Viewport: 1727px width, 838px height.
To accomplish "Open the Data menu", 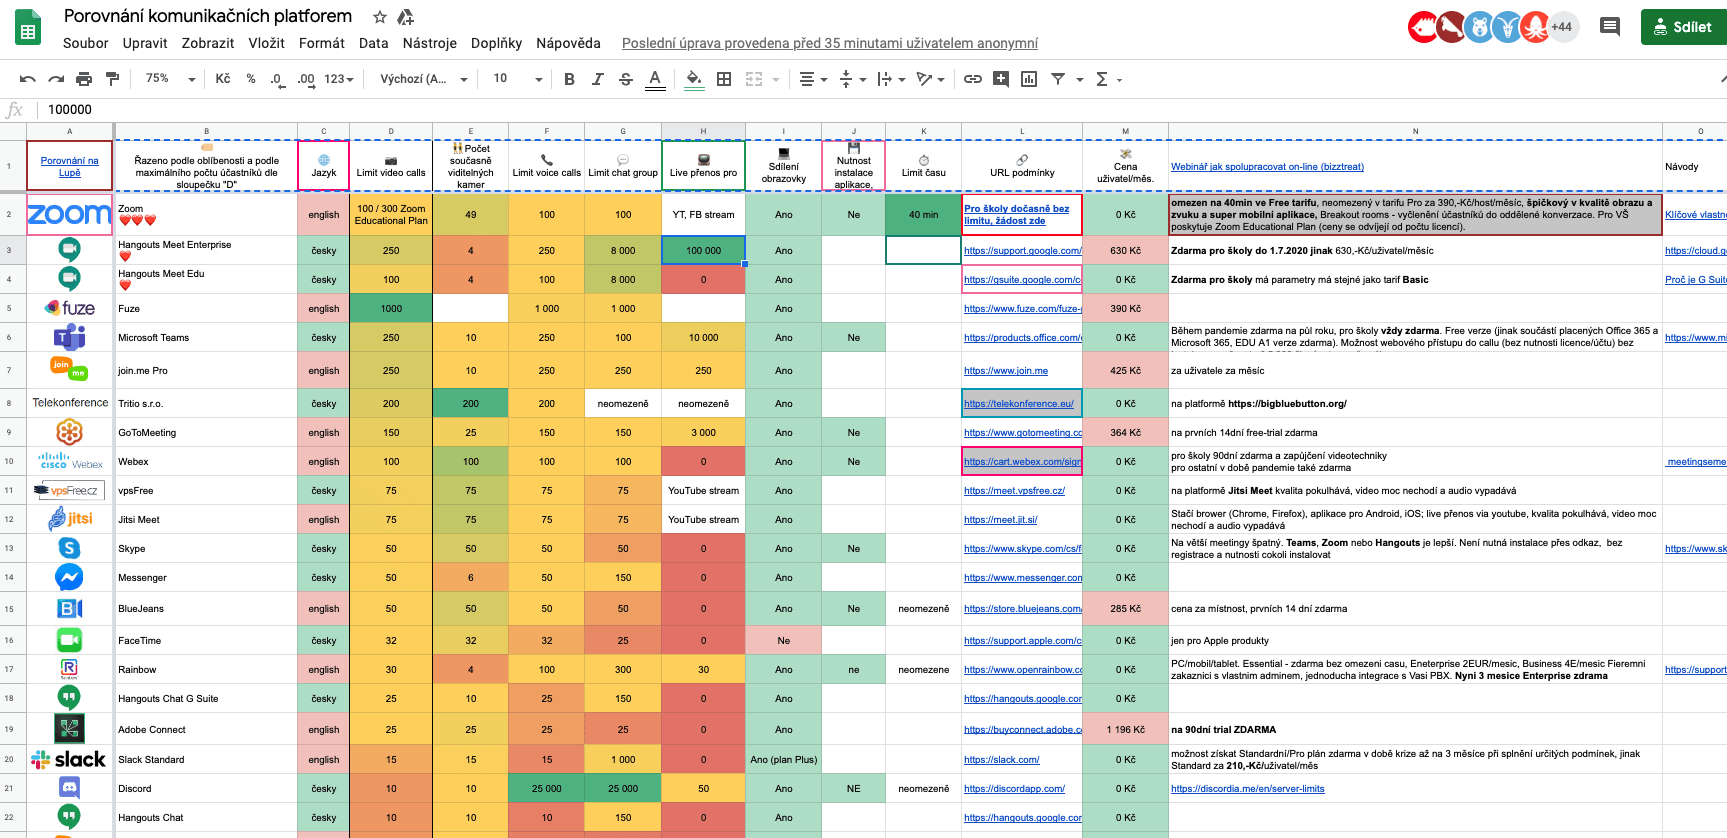I will click(373, 43).
